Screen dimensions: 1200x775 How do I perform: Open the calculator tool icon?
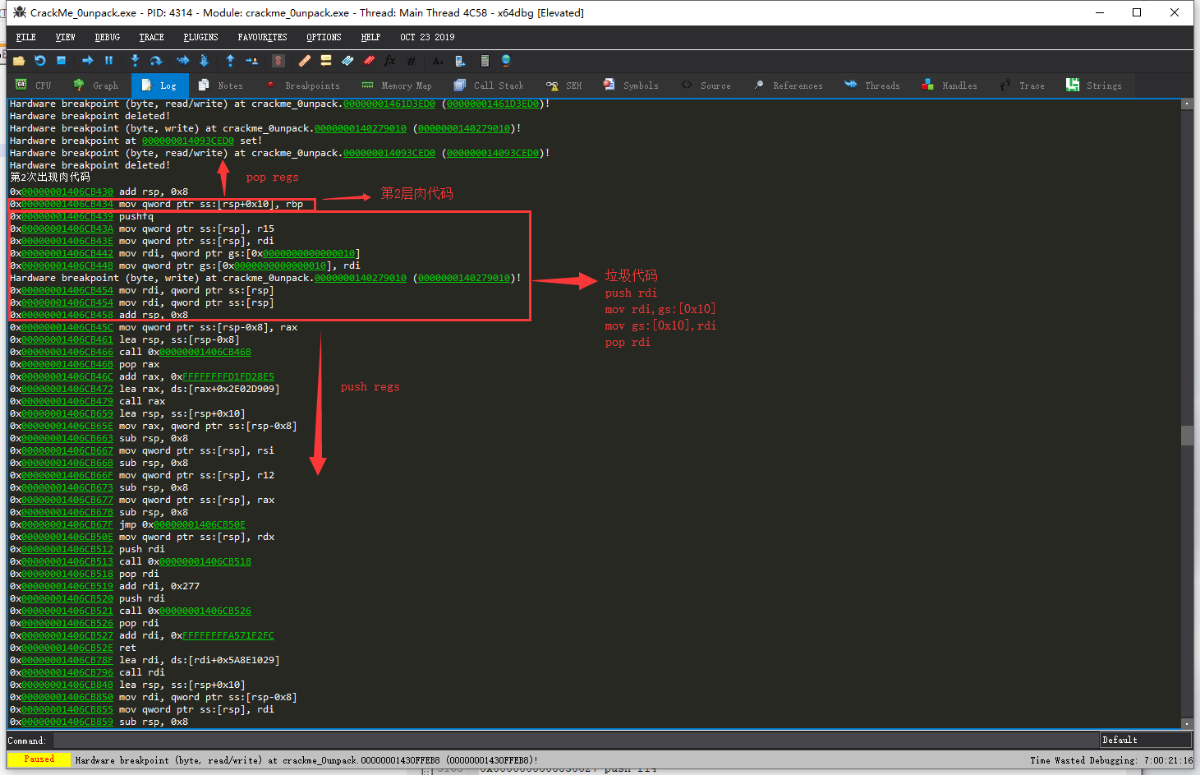tap(485, 61)
